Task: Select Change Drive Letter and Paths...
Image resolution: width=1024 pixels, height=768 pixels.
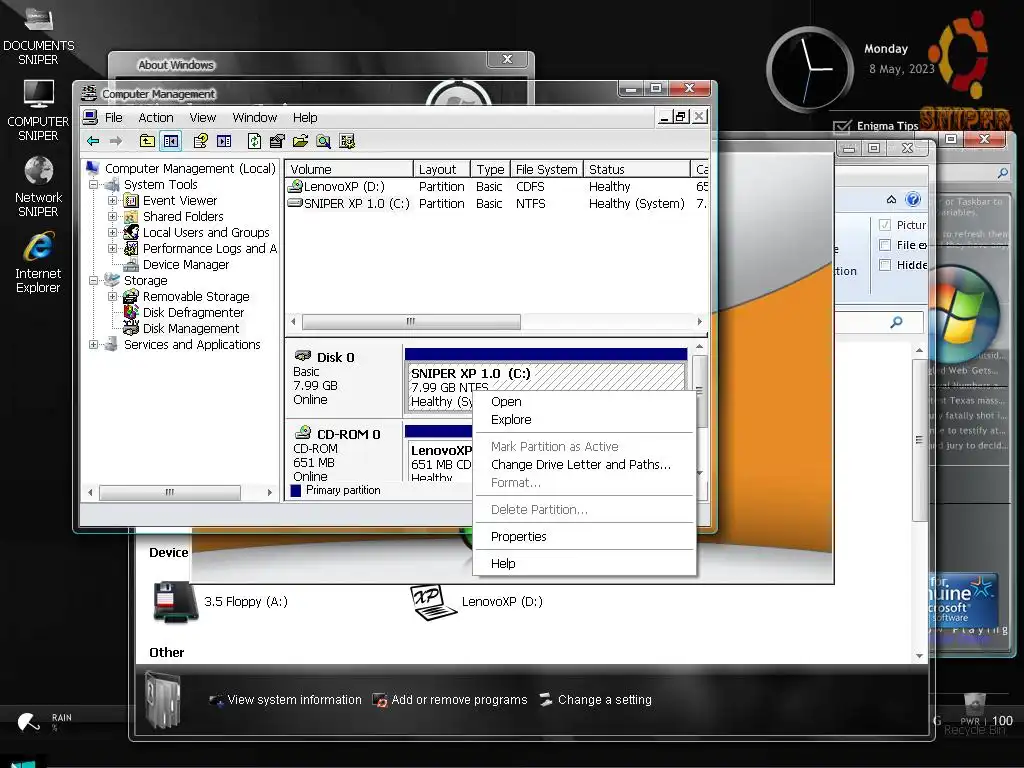Action: 584,464
